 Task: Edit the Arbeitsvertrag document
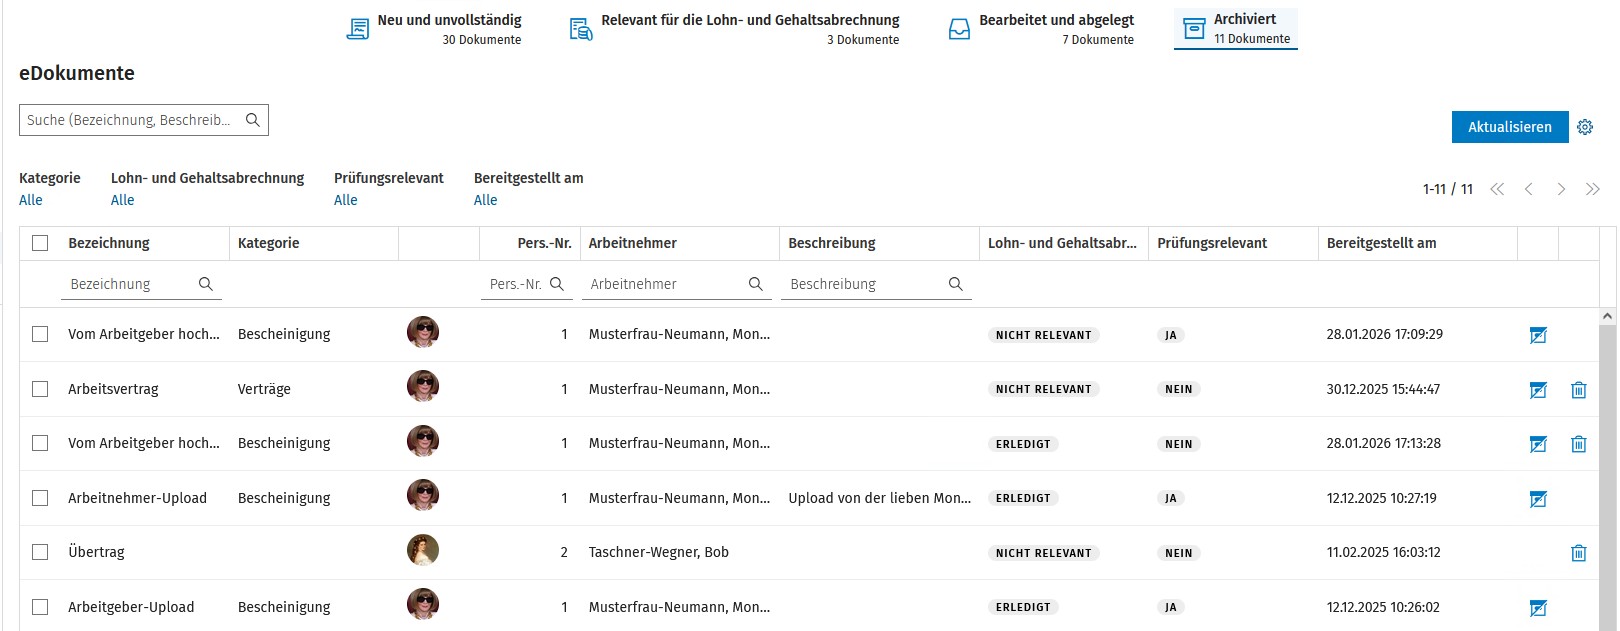(x=1538, y=390)
